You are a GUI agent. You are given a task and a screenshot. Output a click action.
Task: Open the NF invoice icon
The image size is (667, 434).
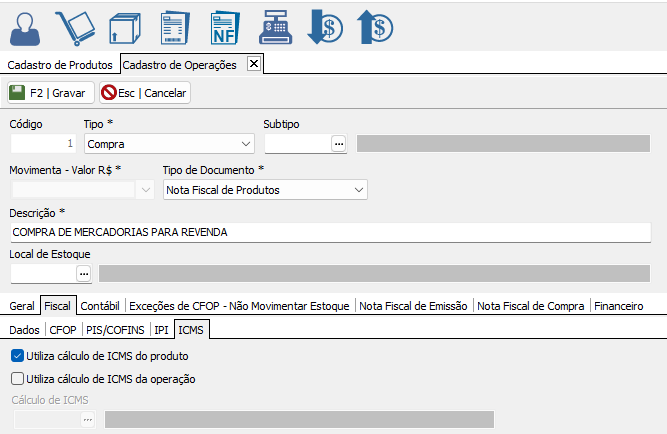tap(224, 28)
